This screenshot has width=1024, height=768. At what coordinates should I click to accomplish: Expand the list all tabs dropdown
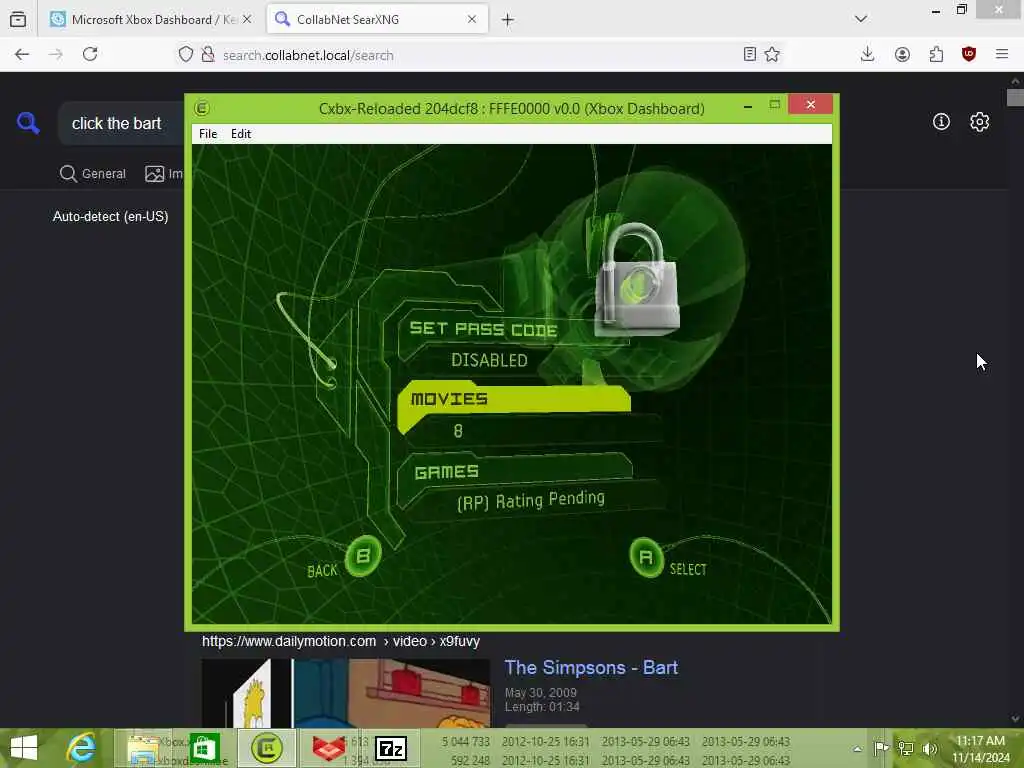pos(861,19)
